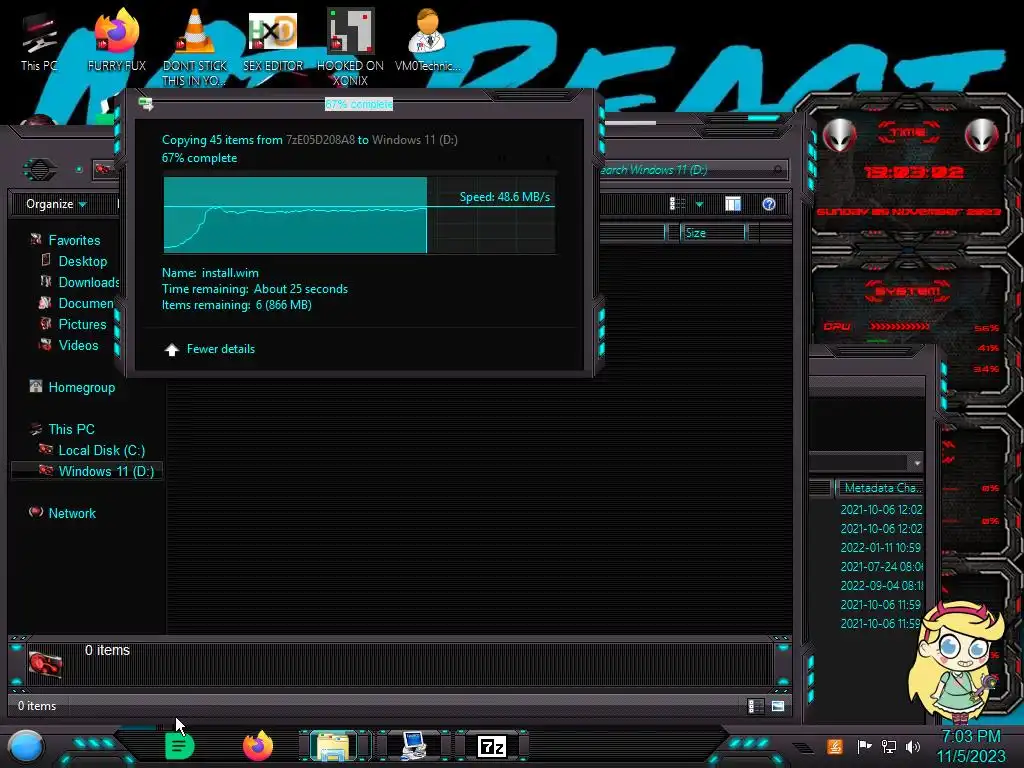
Task: Open Explorer help question mark icon
Action: tap(769, 204)
